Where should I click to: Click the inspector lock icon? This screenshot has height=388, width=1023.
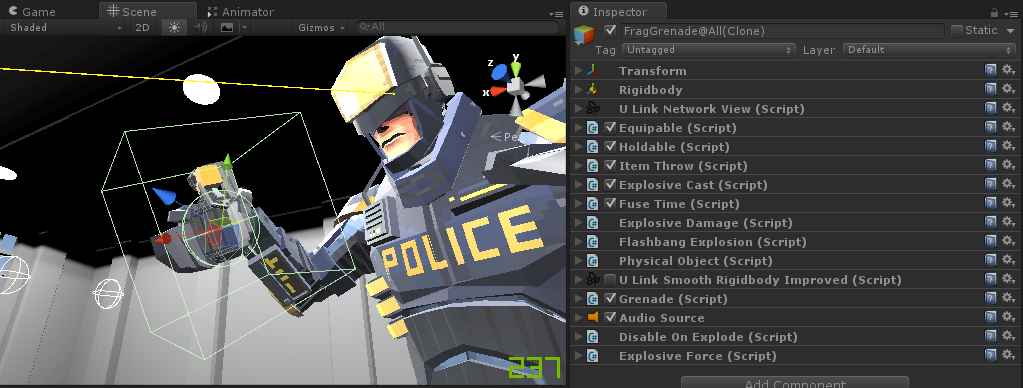click(x=994, y=13)
